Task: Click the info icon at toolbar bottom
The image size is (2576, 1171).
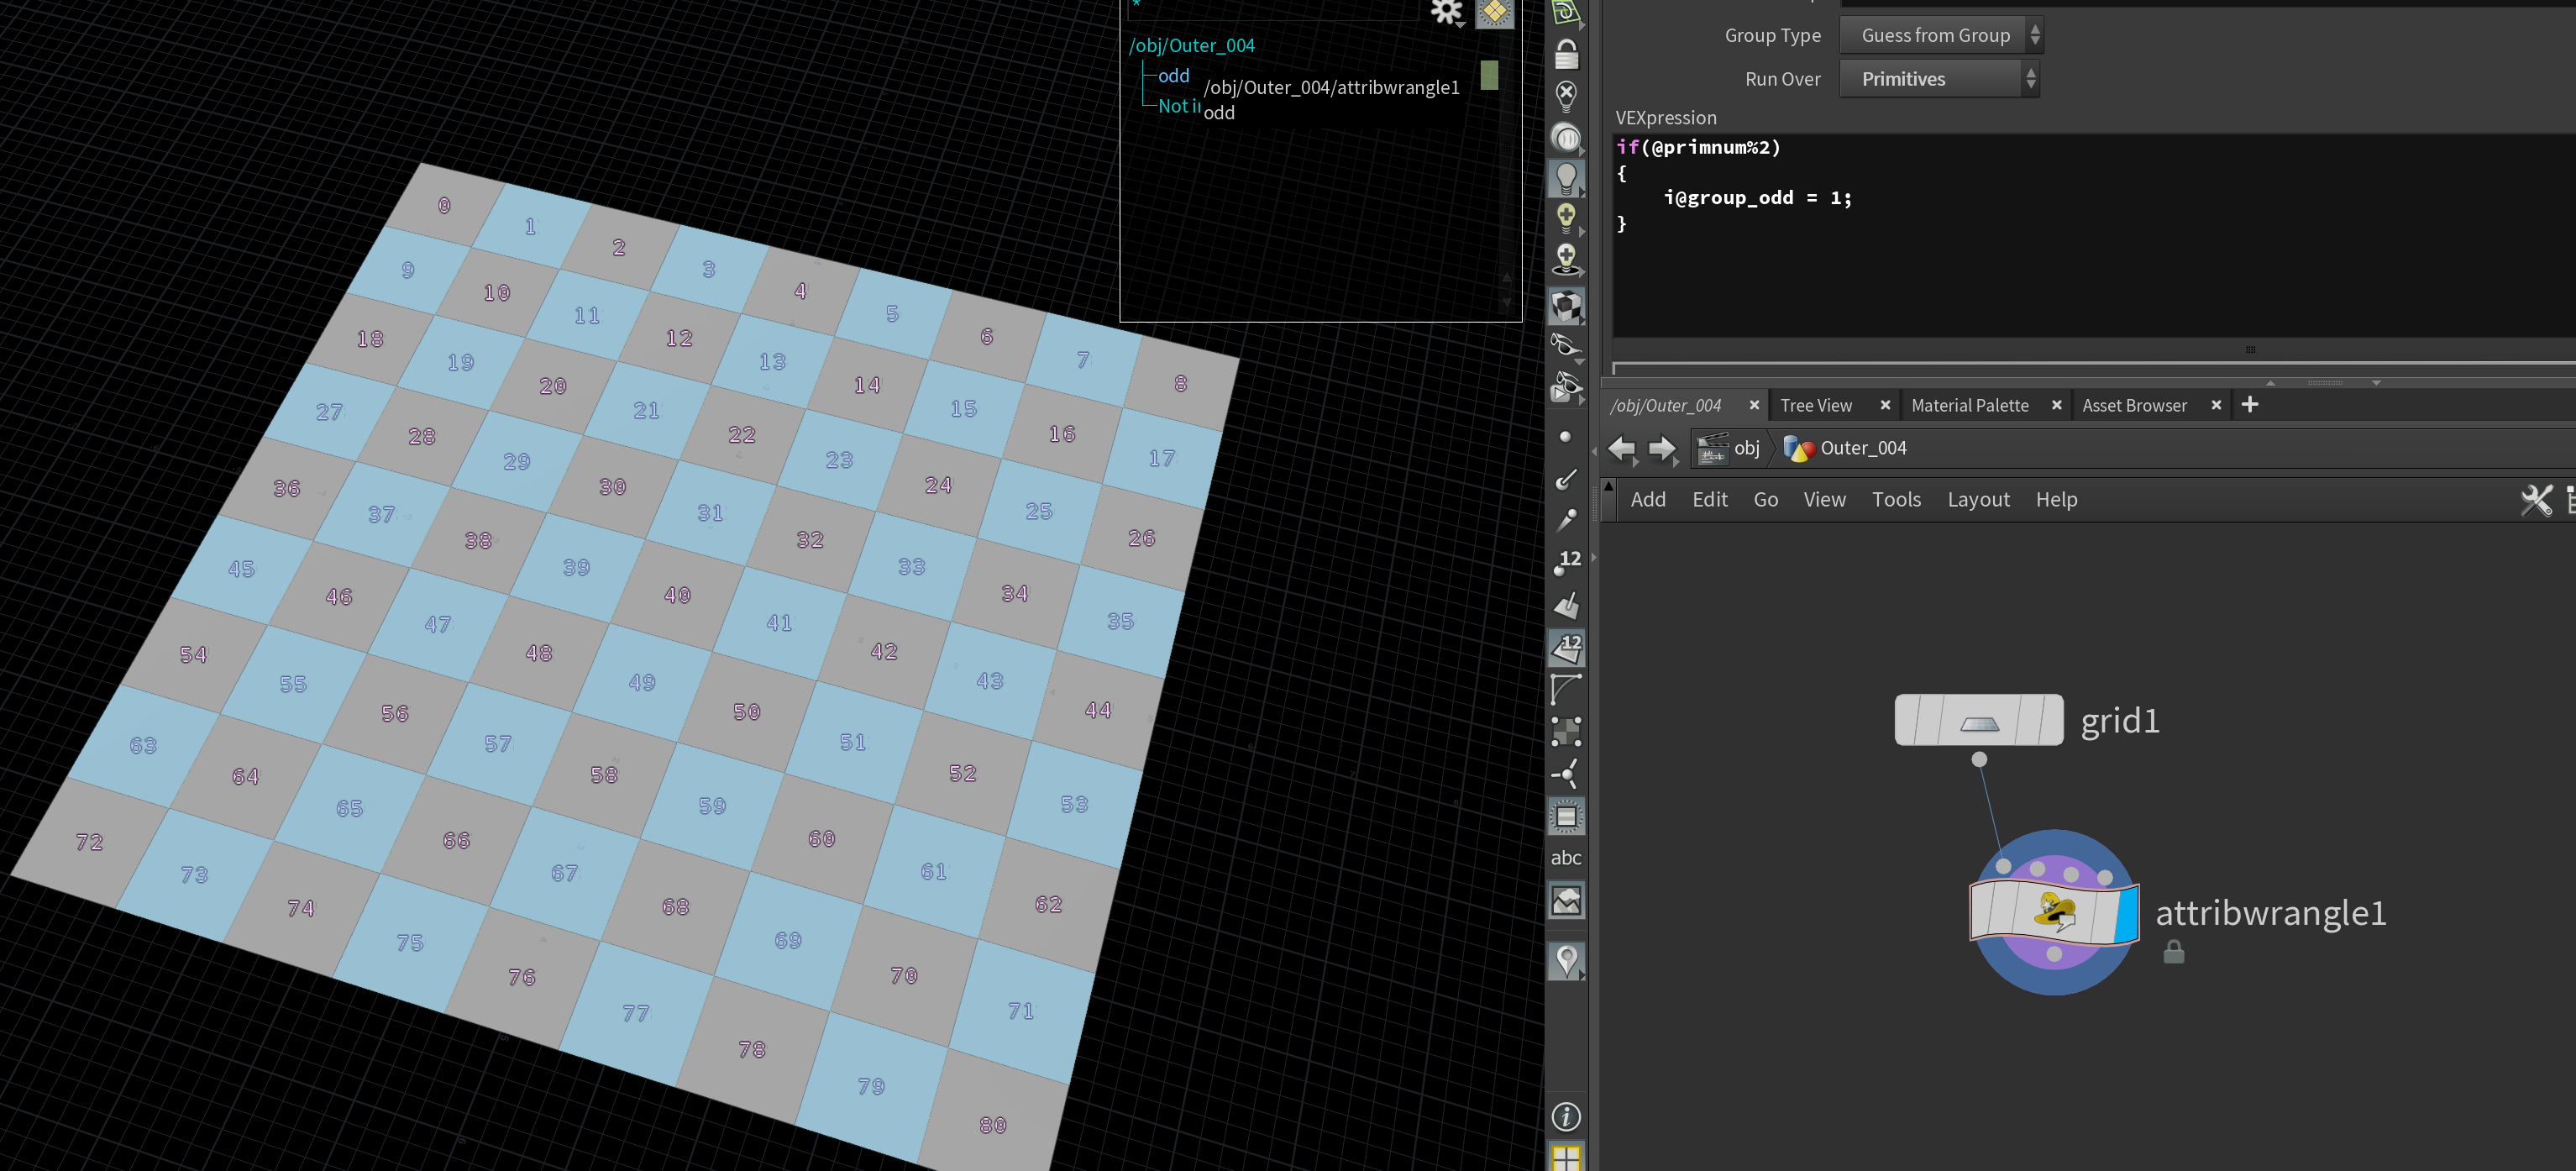Action: pyautogui.click(x=1566, y=1117)
